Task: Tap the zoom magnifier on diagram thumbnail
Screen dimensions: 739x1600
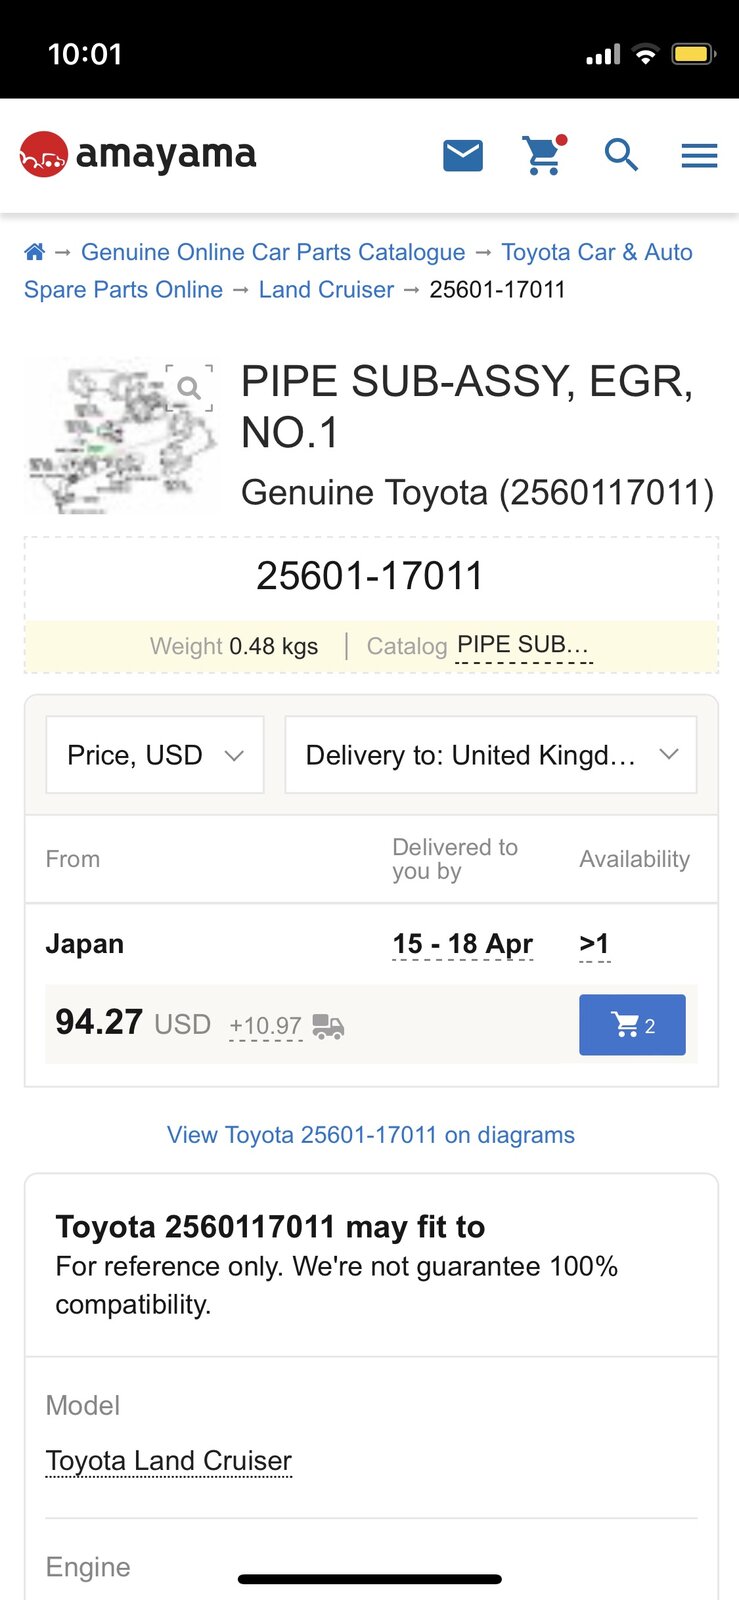Action: tap(189, 388)
